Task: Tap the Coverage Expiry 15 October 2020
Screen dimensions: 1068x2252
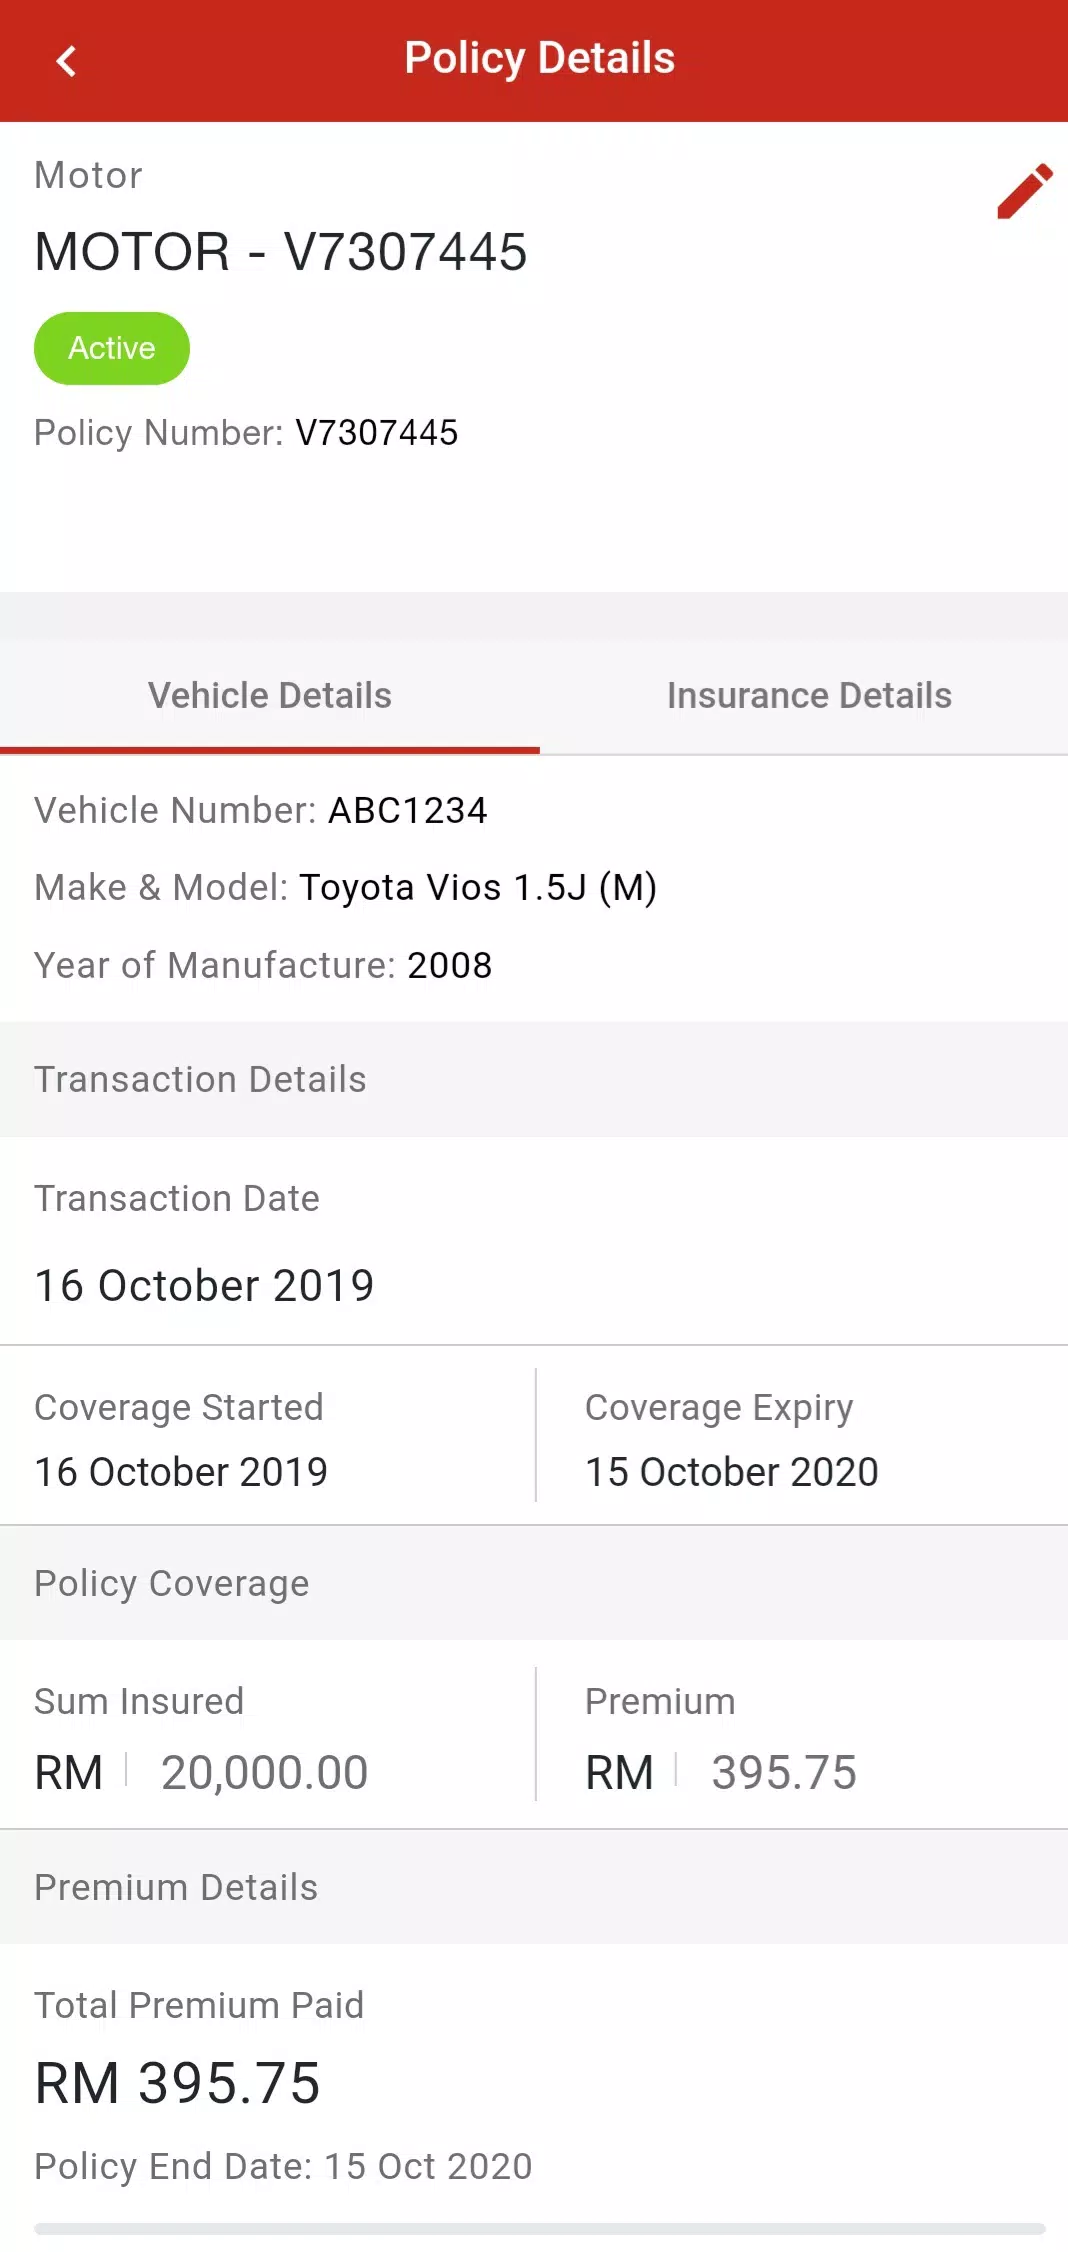Action: 732,1472
